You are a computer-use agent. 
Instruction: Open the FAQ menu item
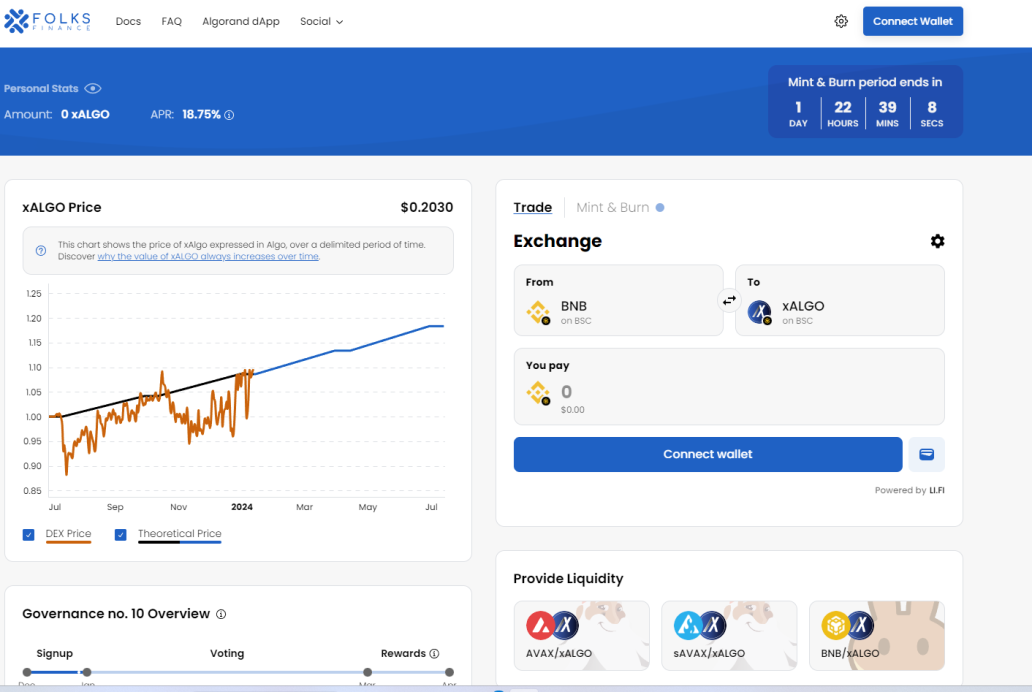[171, 21]
